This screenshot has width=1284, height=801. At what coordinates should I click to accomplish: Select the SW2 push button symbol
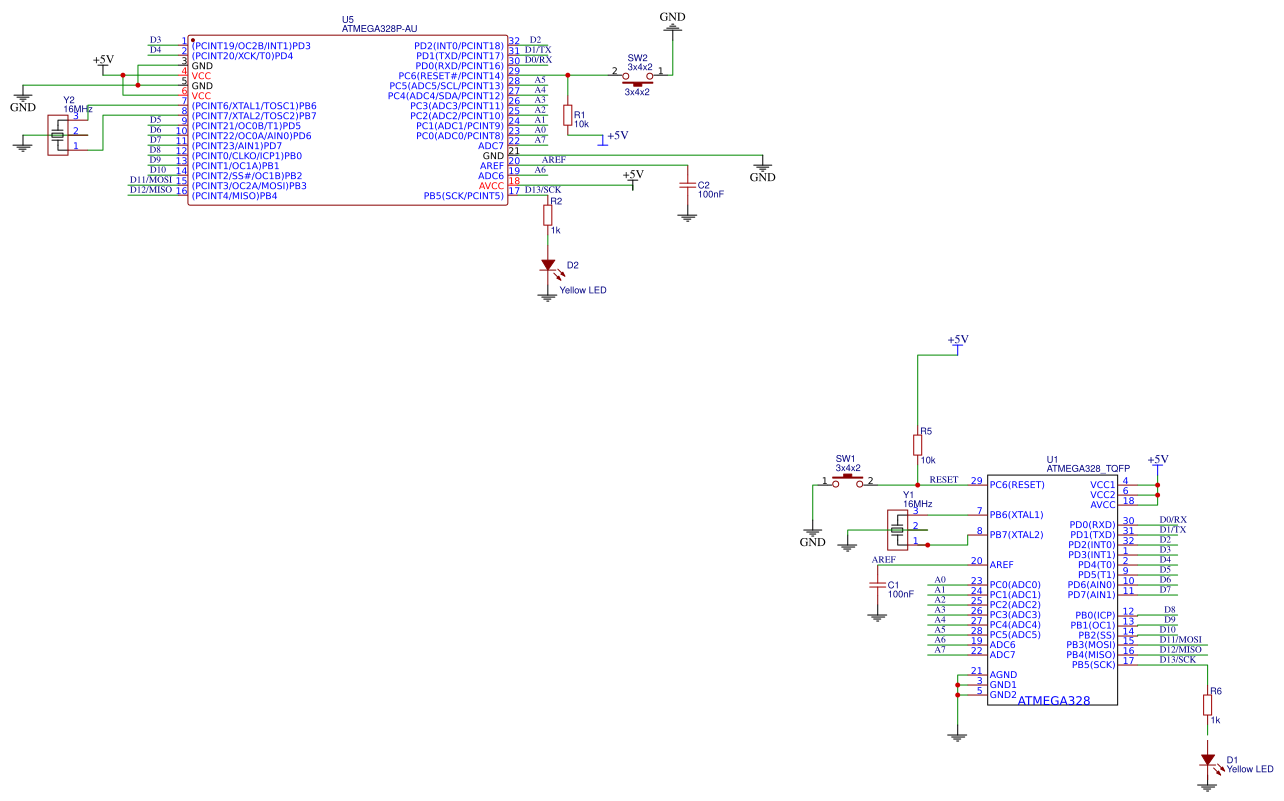click(x=637, y=77)
